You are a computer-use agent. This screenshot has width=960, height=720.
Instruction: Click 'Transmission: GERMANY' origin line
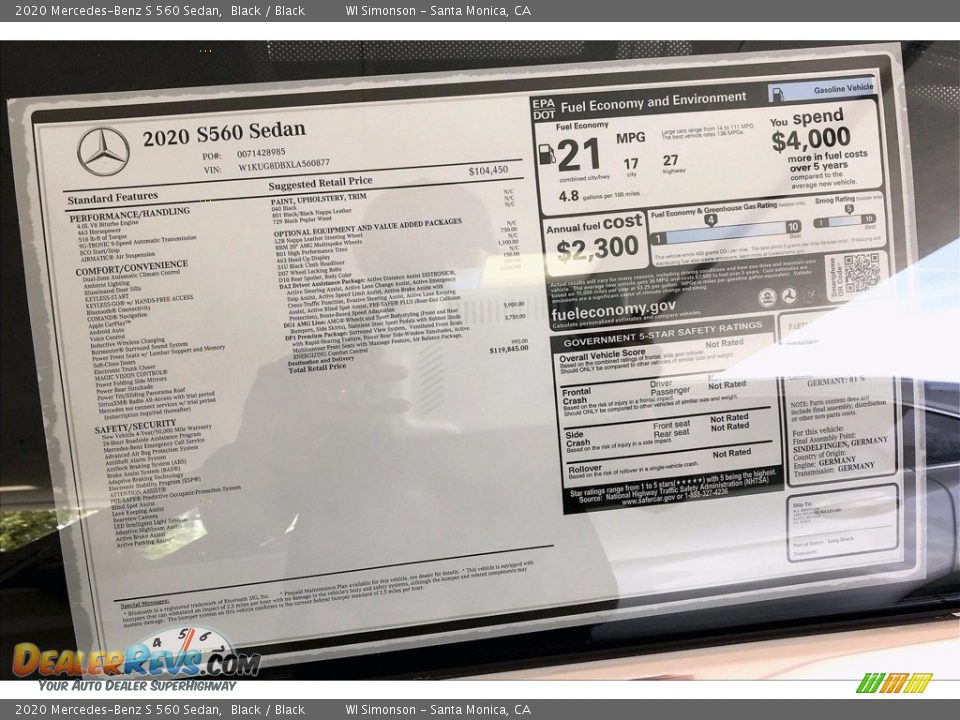tap(834, 470)
